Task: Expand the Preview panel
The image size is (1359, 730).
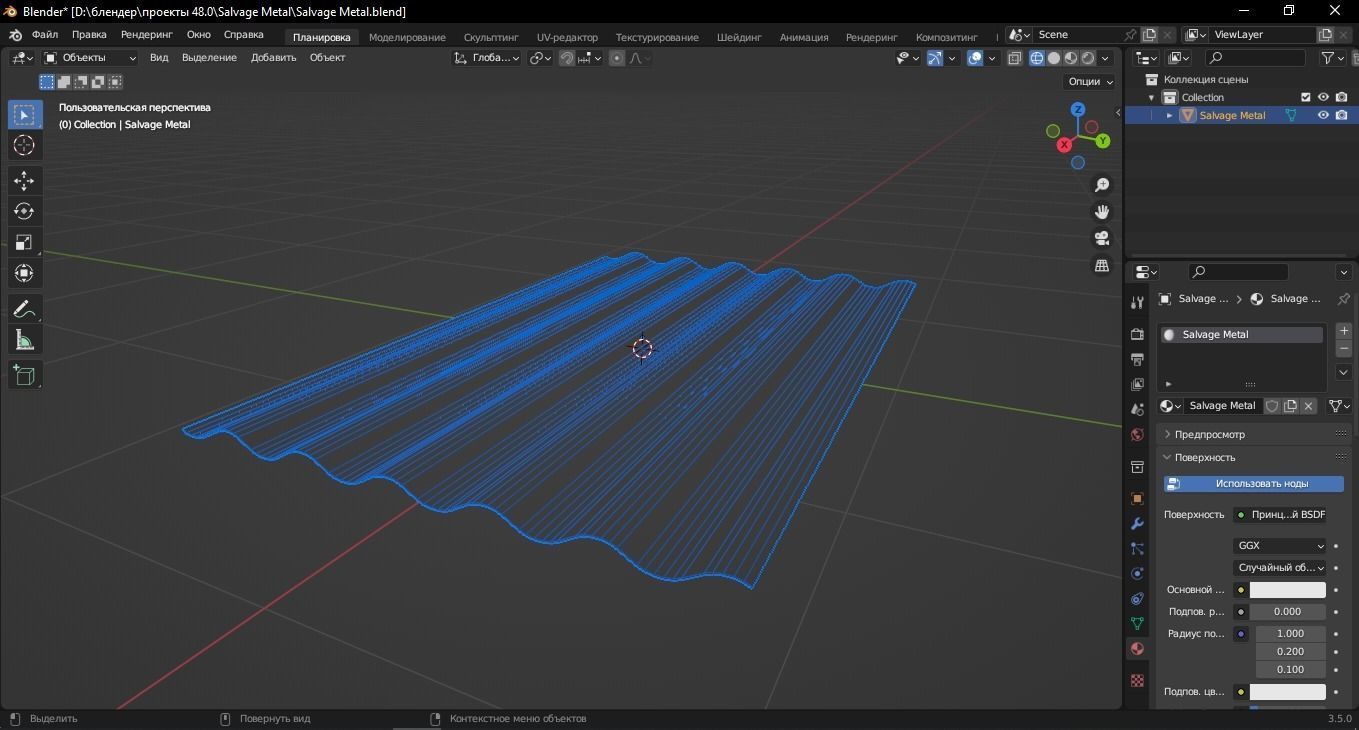Action: point(1209,434)
